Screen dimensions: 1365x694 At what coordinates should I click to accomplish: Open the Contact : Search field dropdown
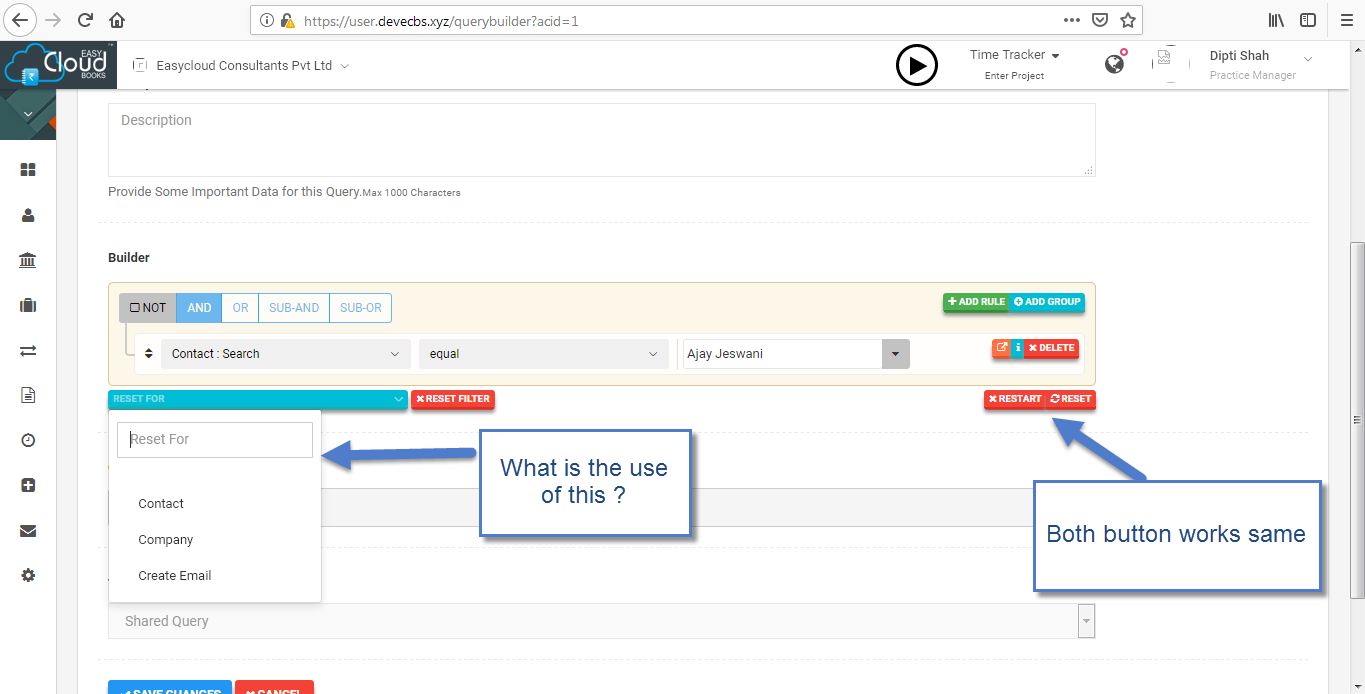pos(286,354)
